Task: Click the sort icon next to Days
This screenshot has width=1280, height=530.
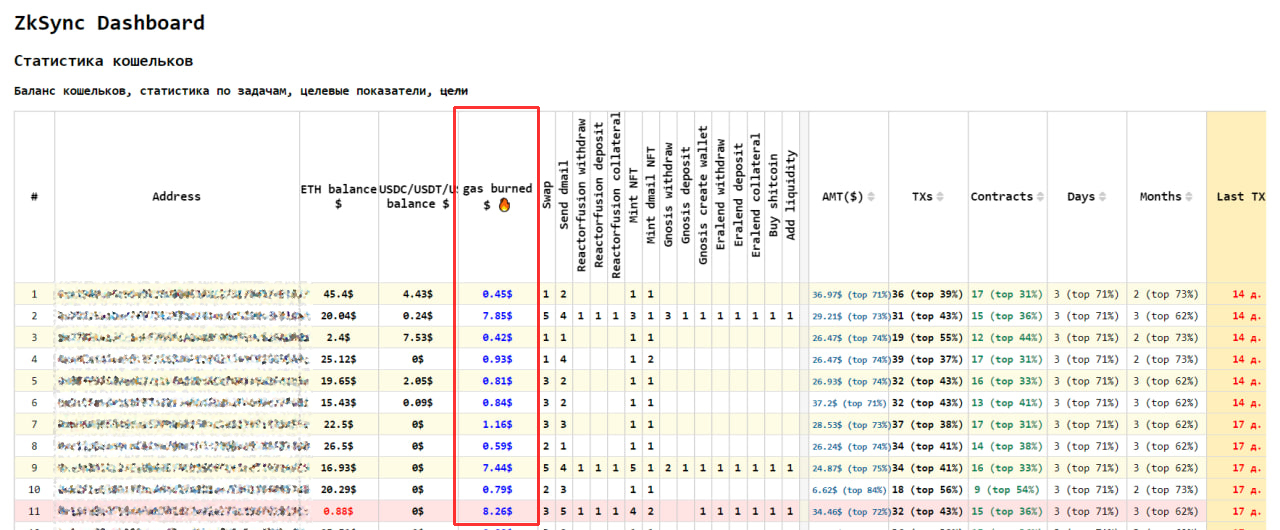Action: click(x=1104, y=197)
